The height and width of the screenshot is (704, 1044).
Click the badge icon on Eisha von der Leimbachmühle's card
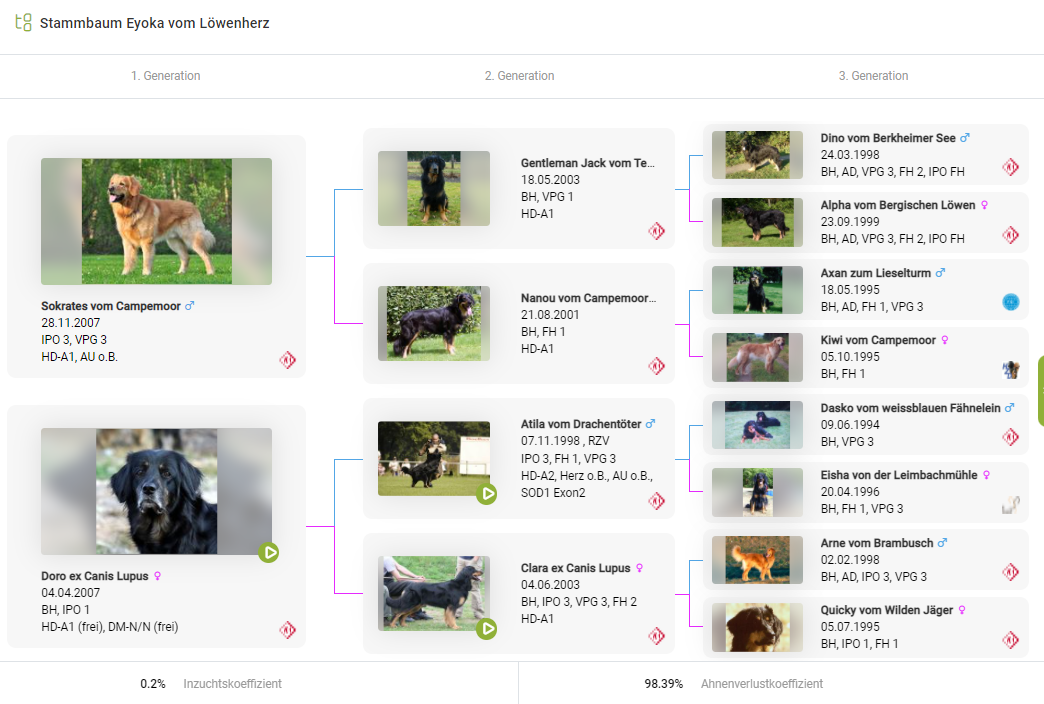pos(1011,505)
